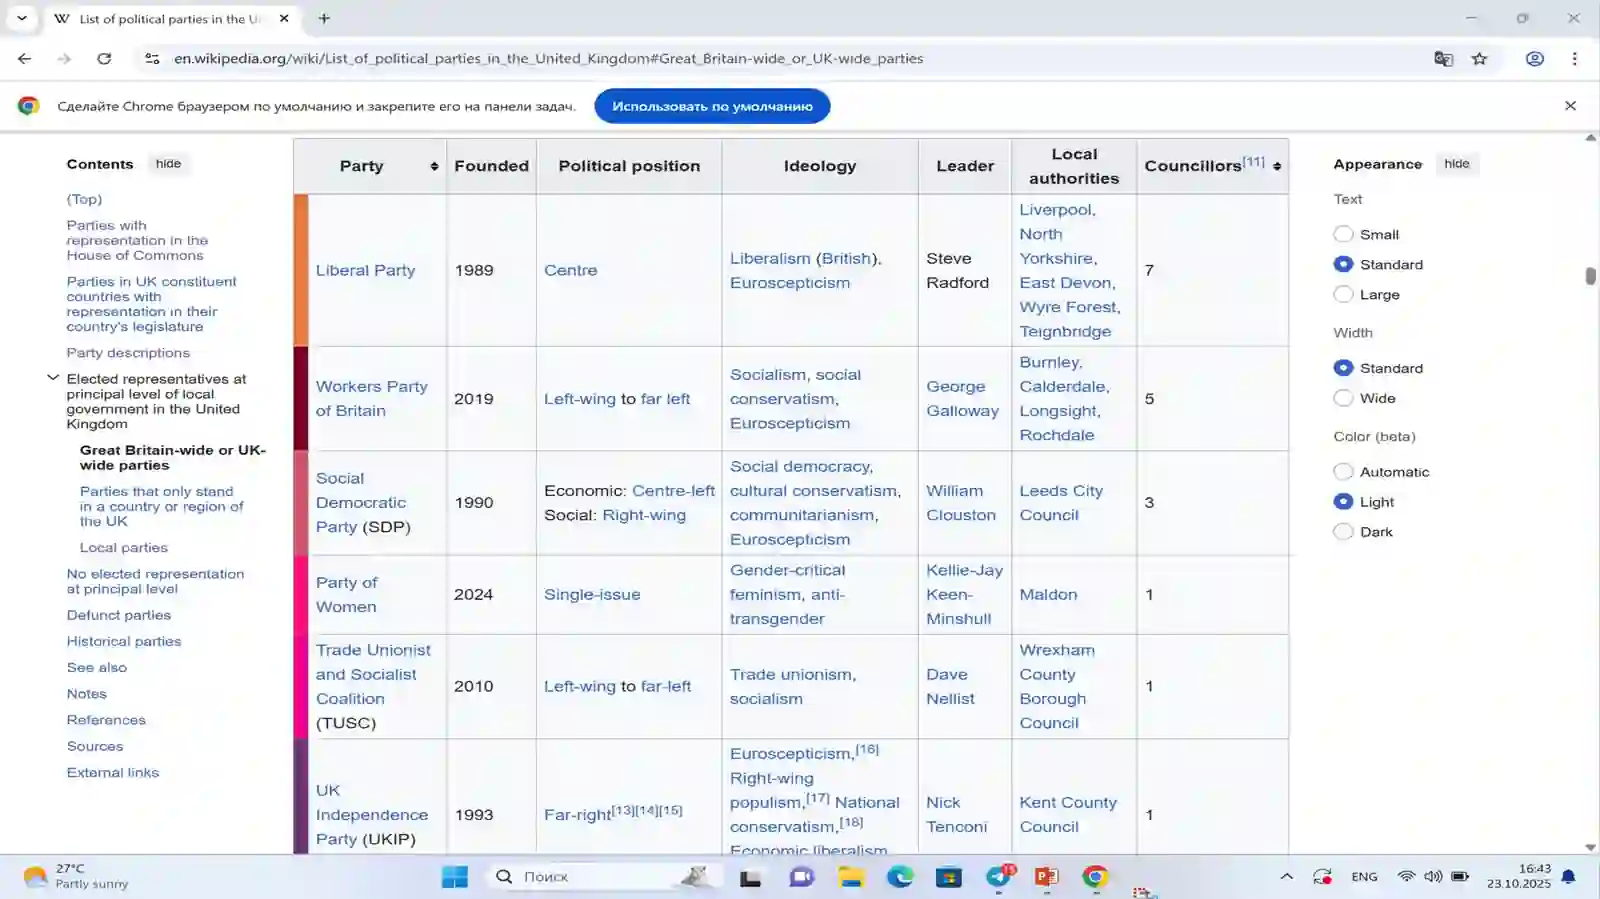
Task: Select Small text size
Action: (1343, 234)
